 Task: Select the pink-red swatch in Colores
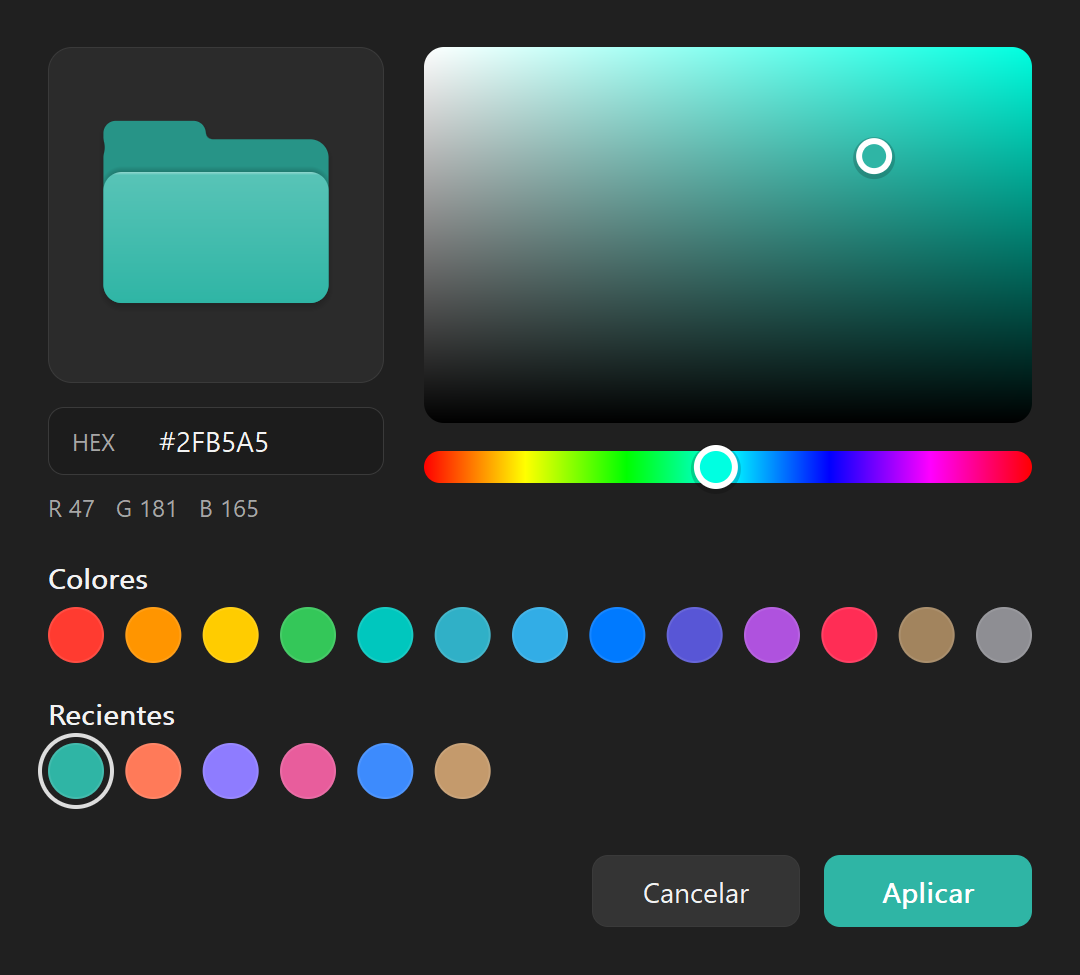click(849, 635)
